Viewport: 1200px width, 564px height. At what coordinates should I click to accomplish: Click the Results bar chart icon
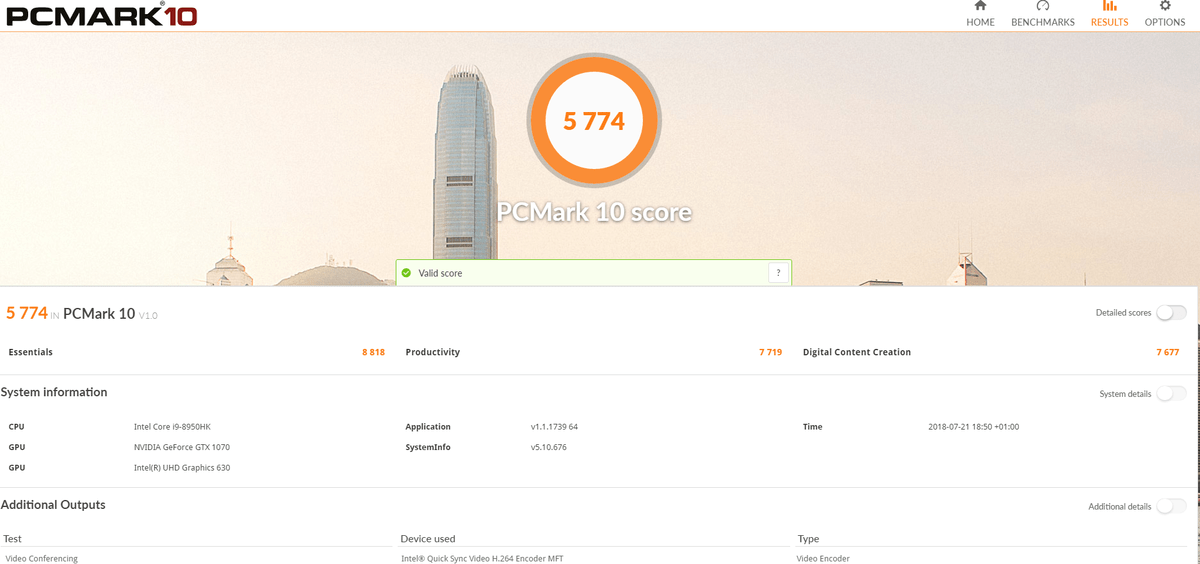click(x=1109, y=6)
